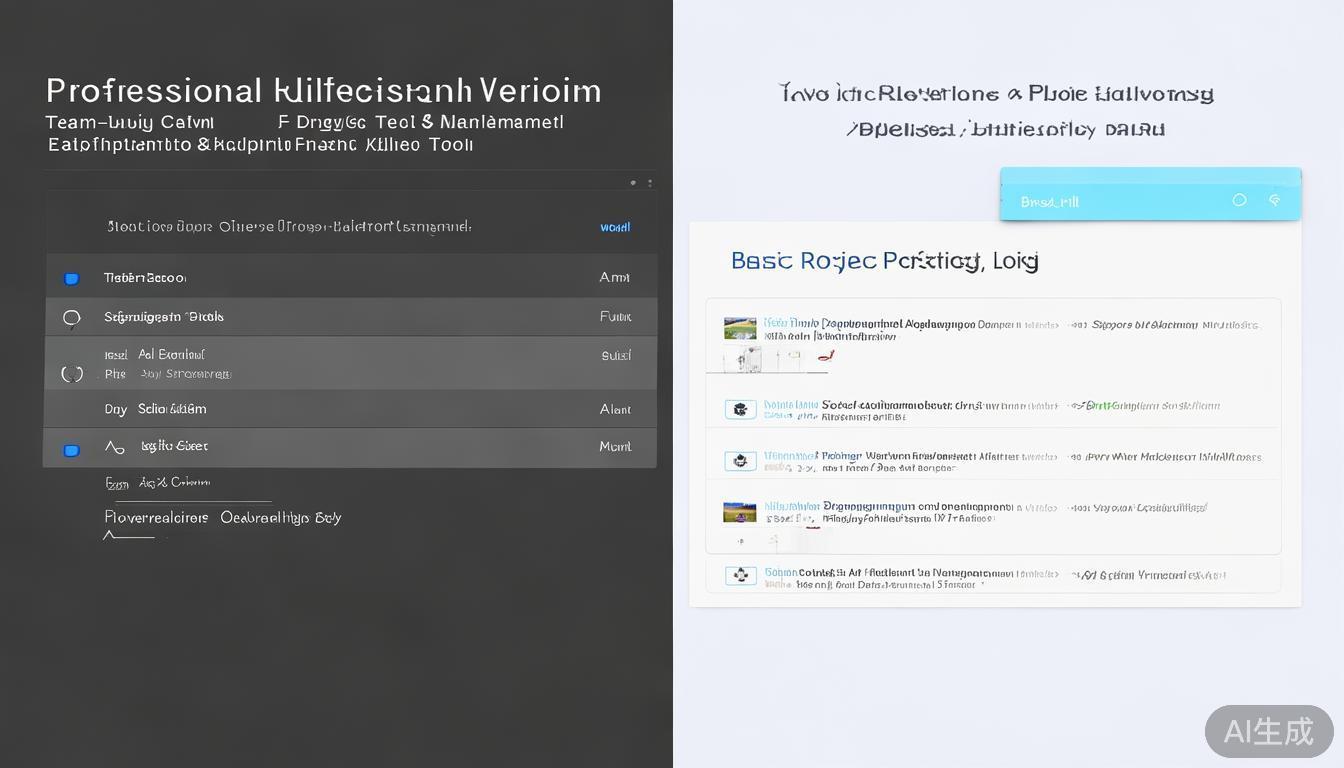This screenshot has width=1344, height=768.
Task: Click the 'Amt' value in the first row
Action: [x=614, y=277]
